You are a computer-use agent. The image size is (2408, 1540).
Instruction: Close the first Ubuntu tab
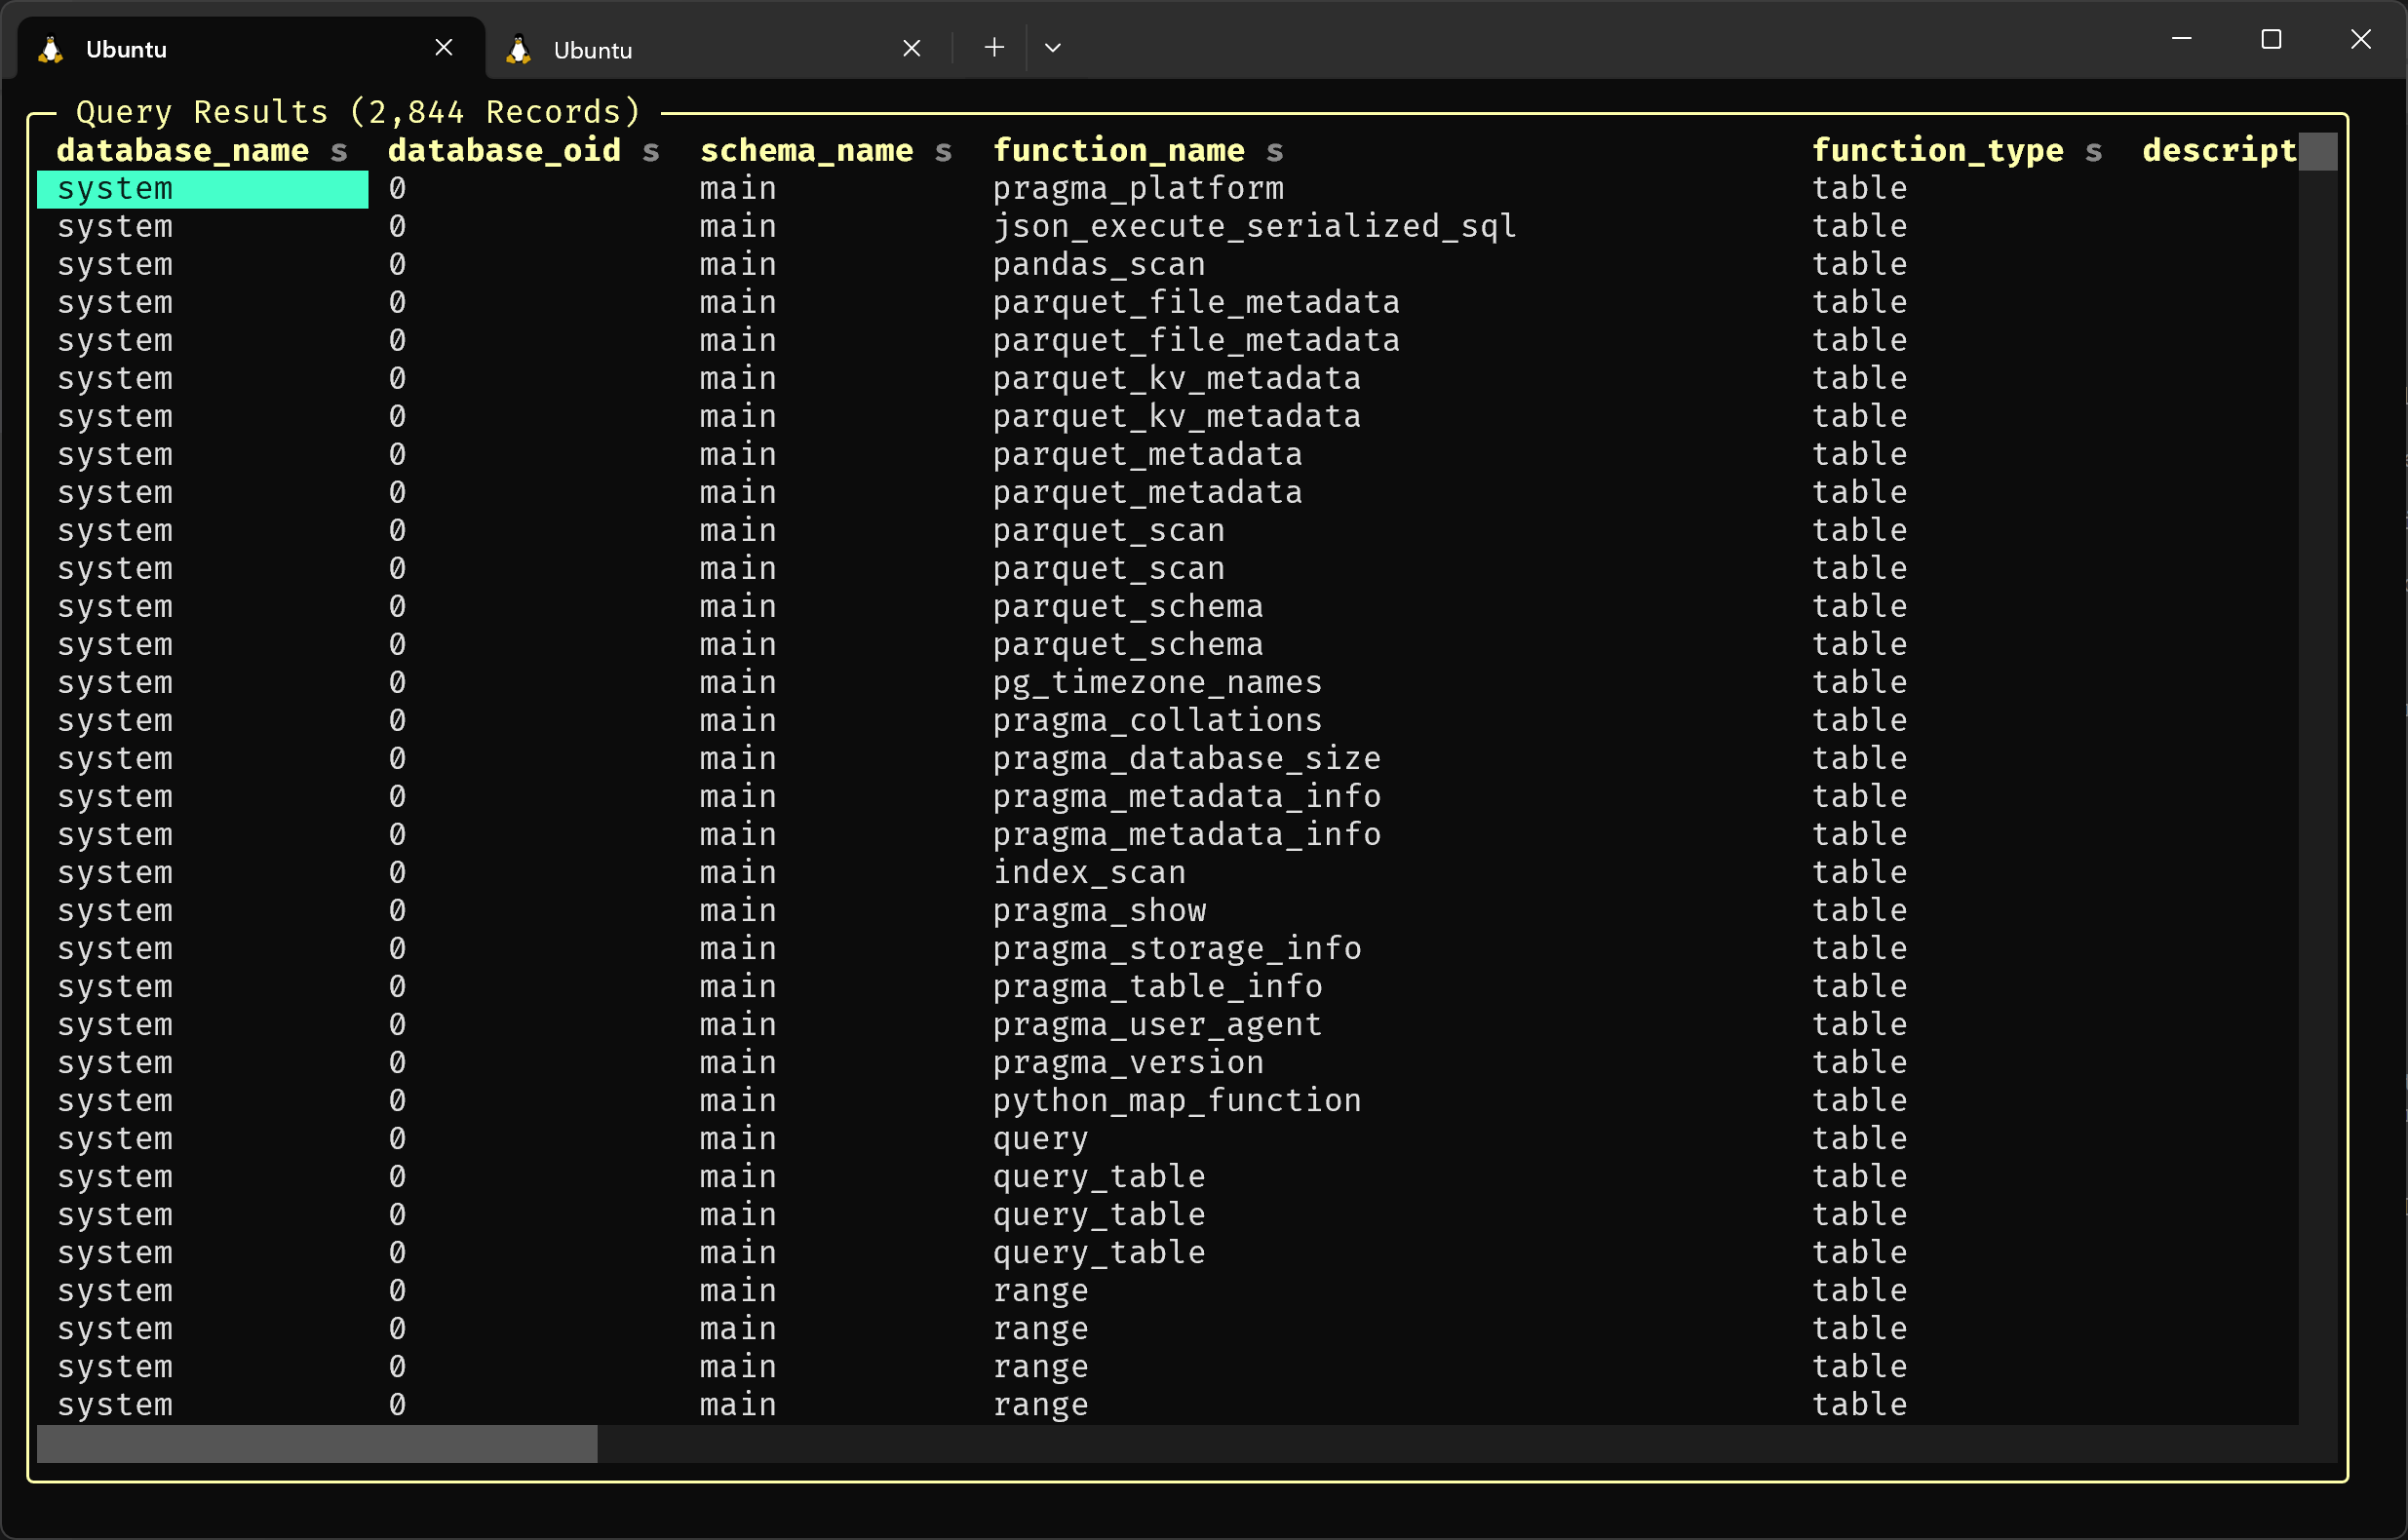pos(444,47)
